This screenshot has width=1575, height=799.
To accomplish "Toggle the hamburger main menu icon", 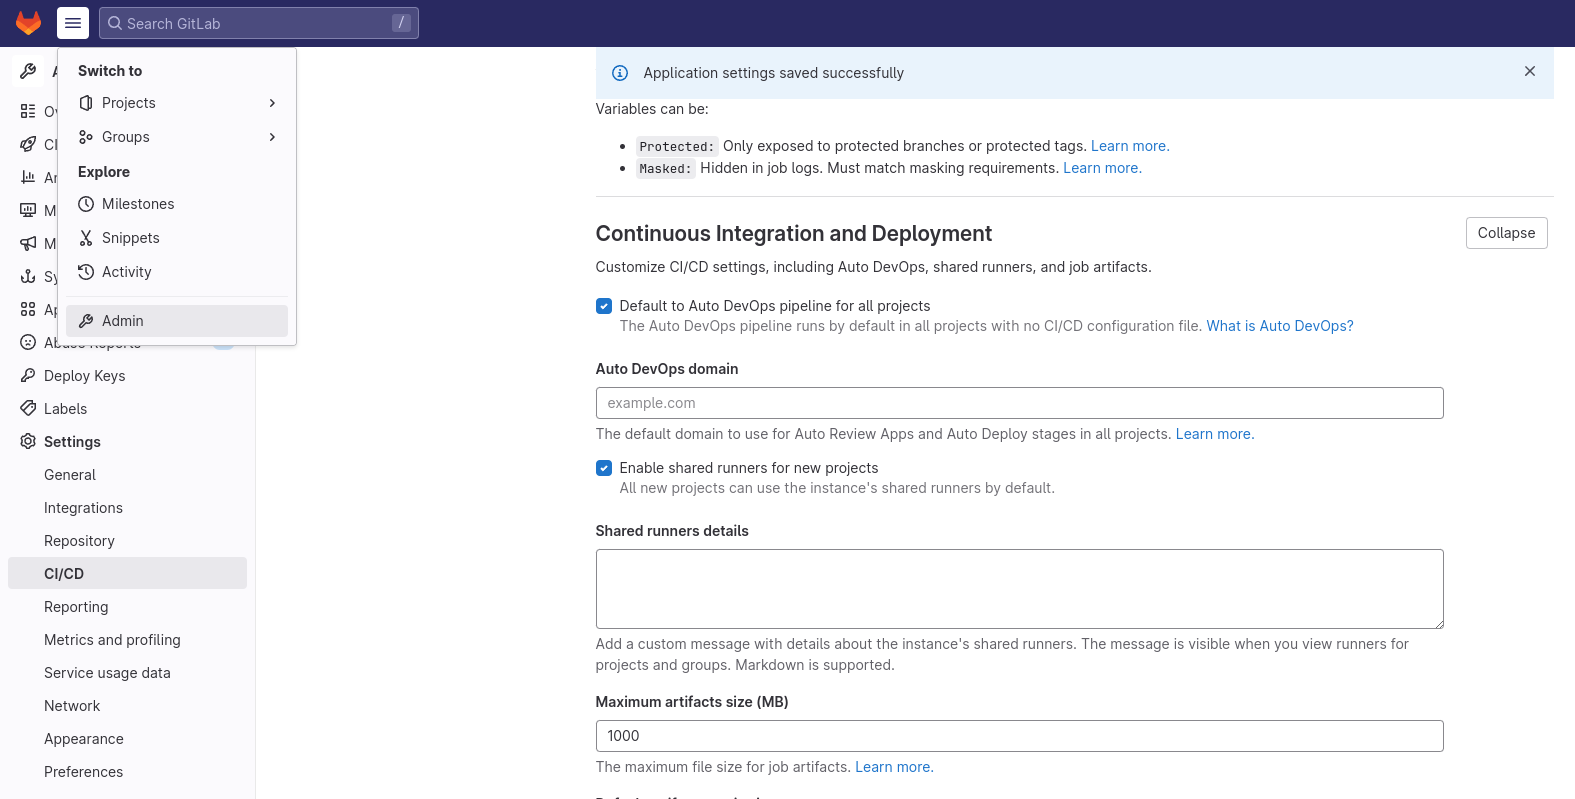I will coord(73,23).
